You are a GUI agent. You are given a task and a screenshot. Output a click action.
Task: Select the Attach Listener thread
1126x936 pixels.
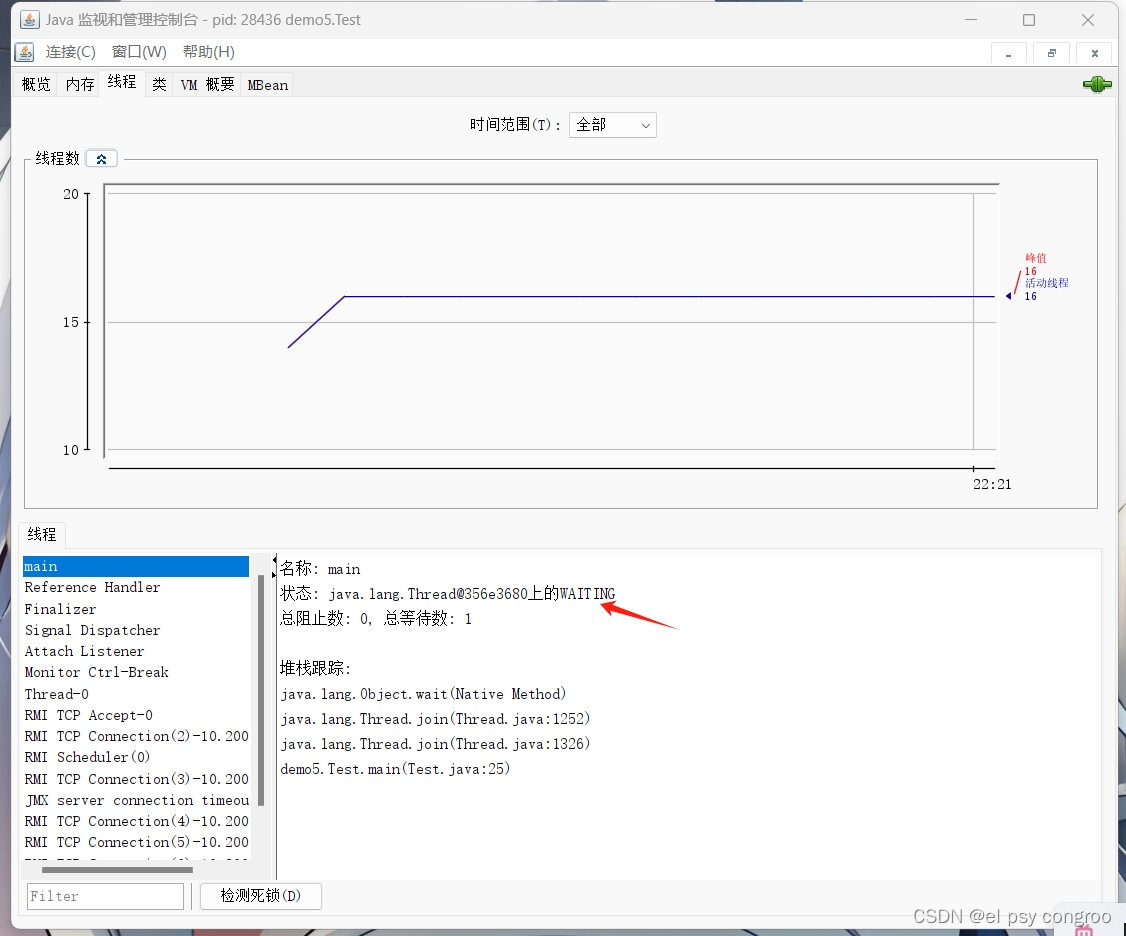click(136, 652)
